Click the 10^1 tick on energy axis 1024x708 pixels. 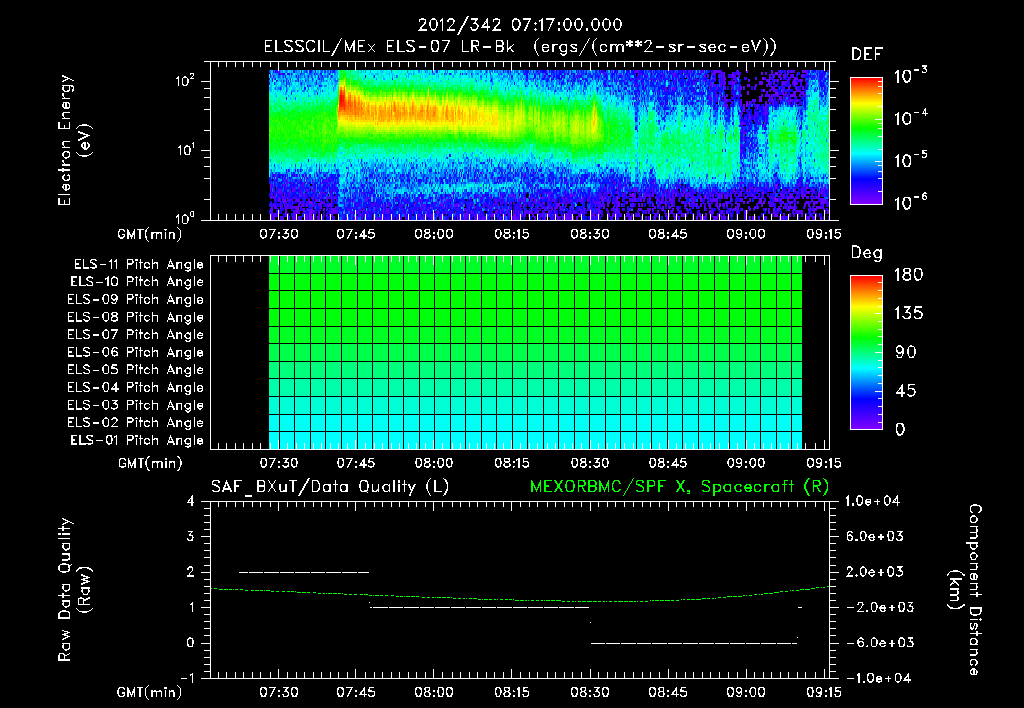pos(185,150)
